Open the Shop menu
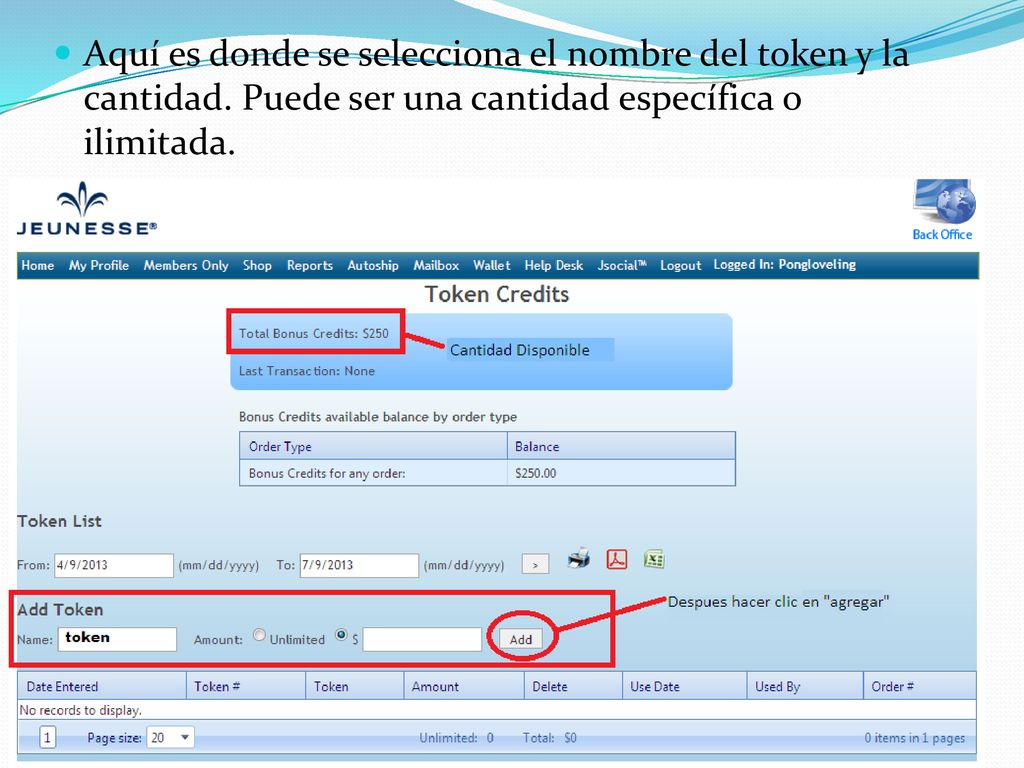1024x768 pixels. pyautogui.click(x=257, y=266)
